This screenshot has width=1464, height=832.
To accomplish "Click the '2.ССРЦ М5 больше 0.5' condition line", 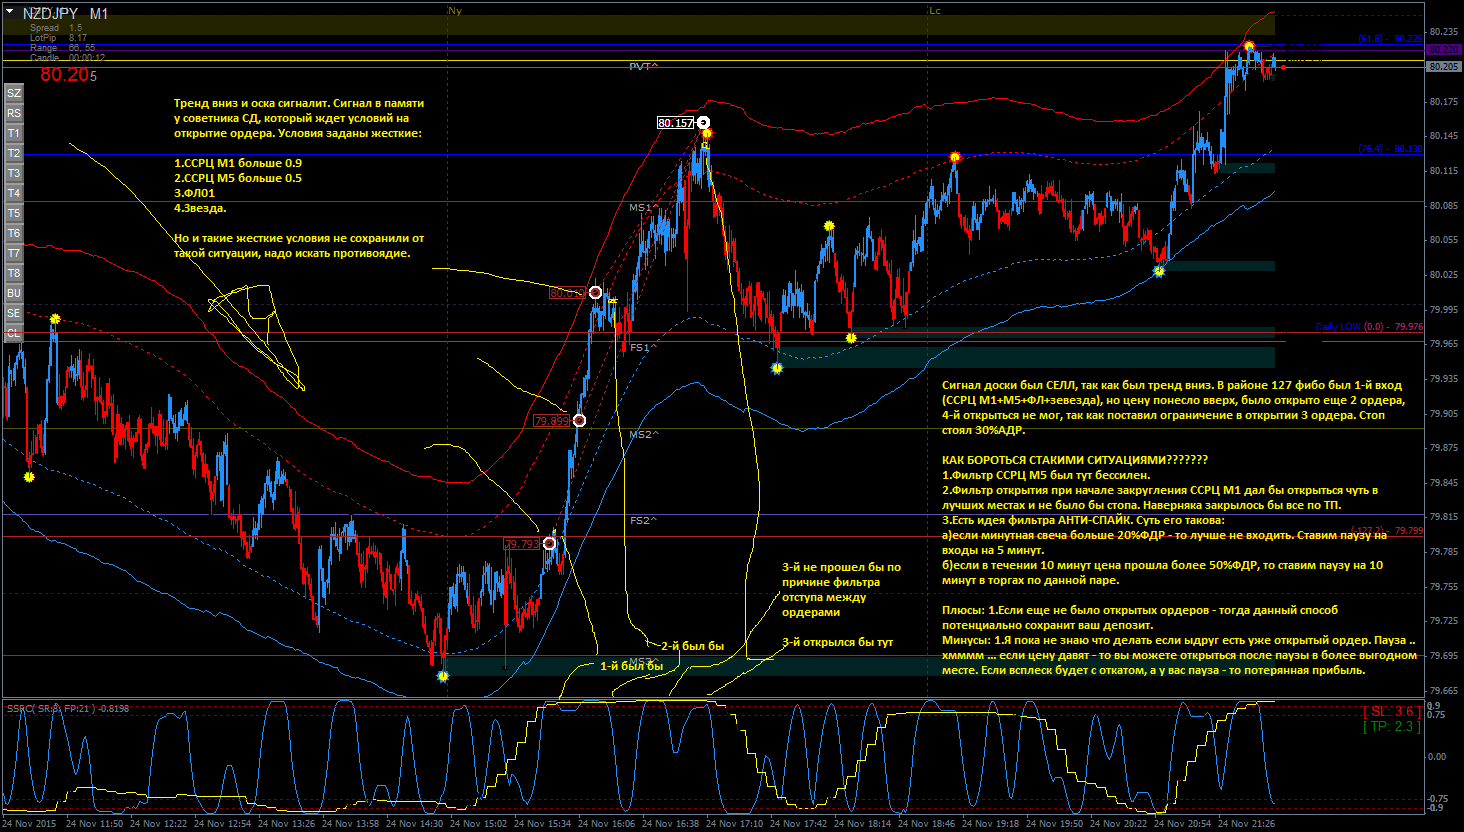I will coord(238,178).
